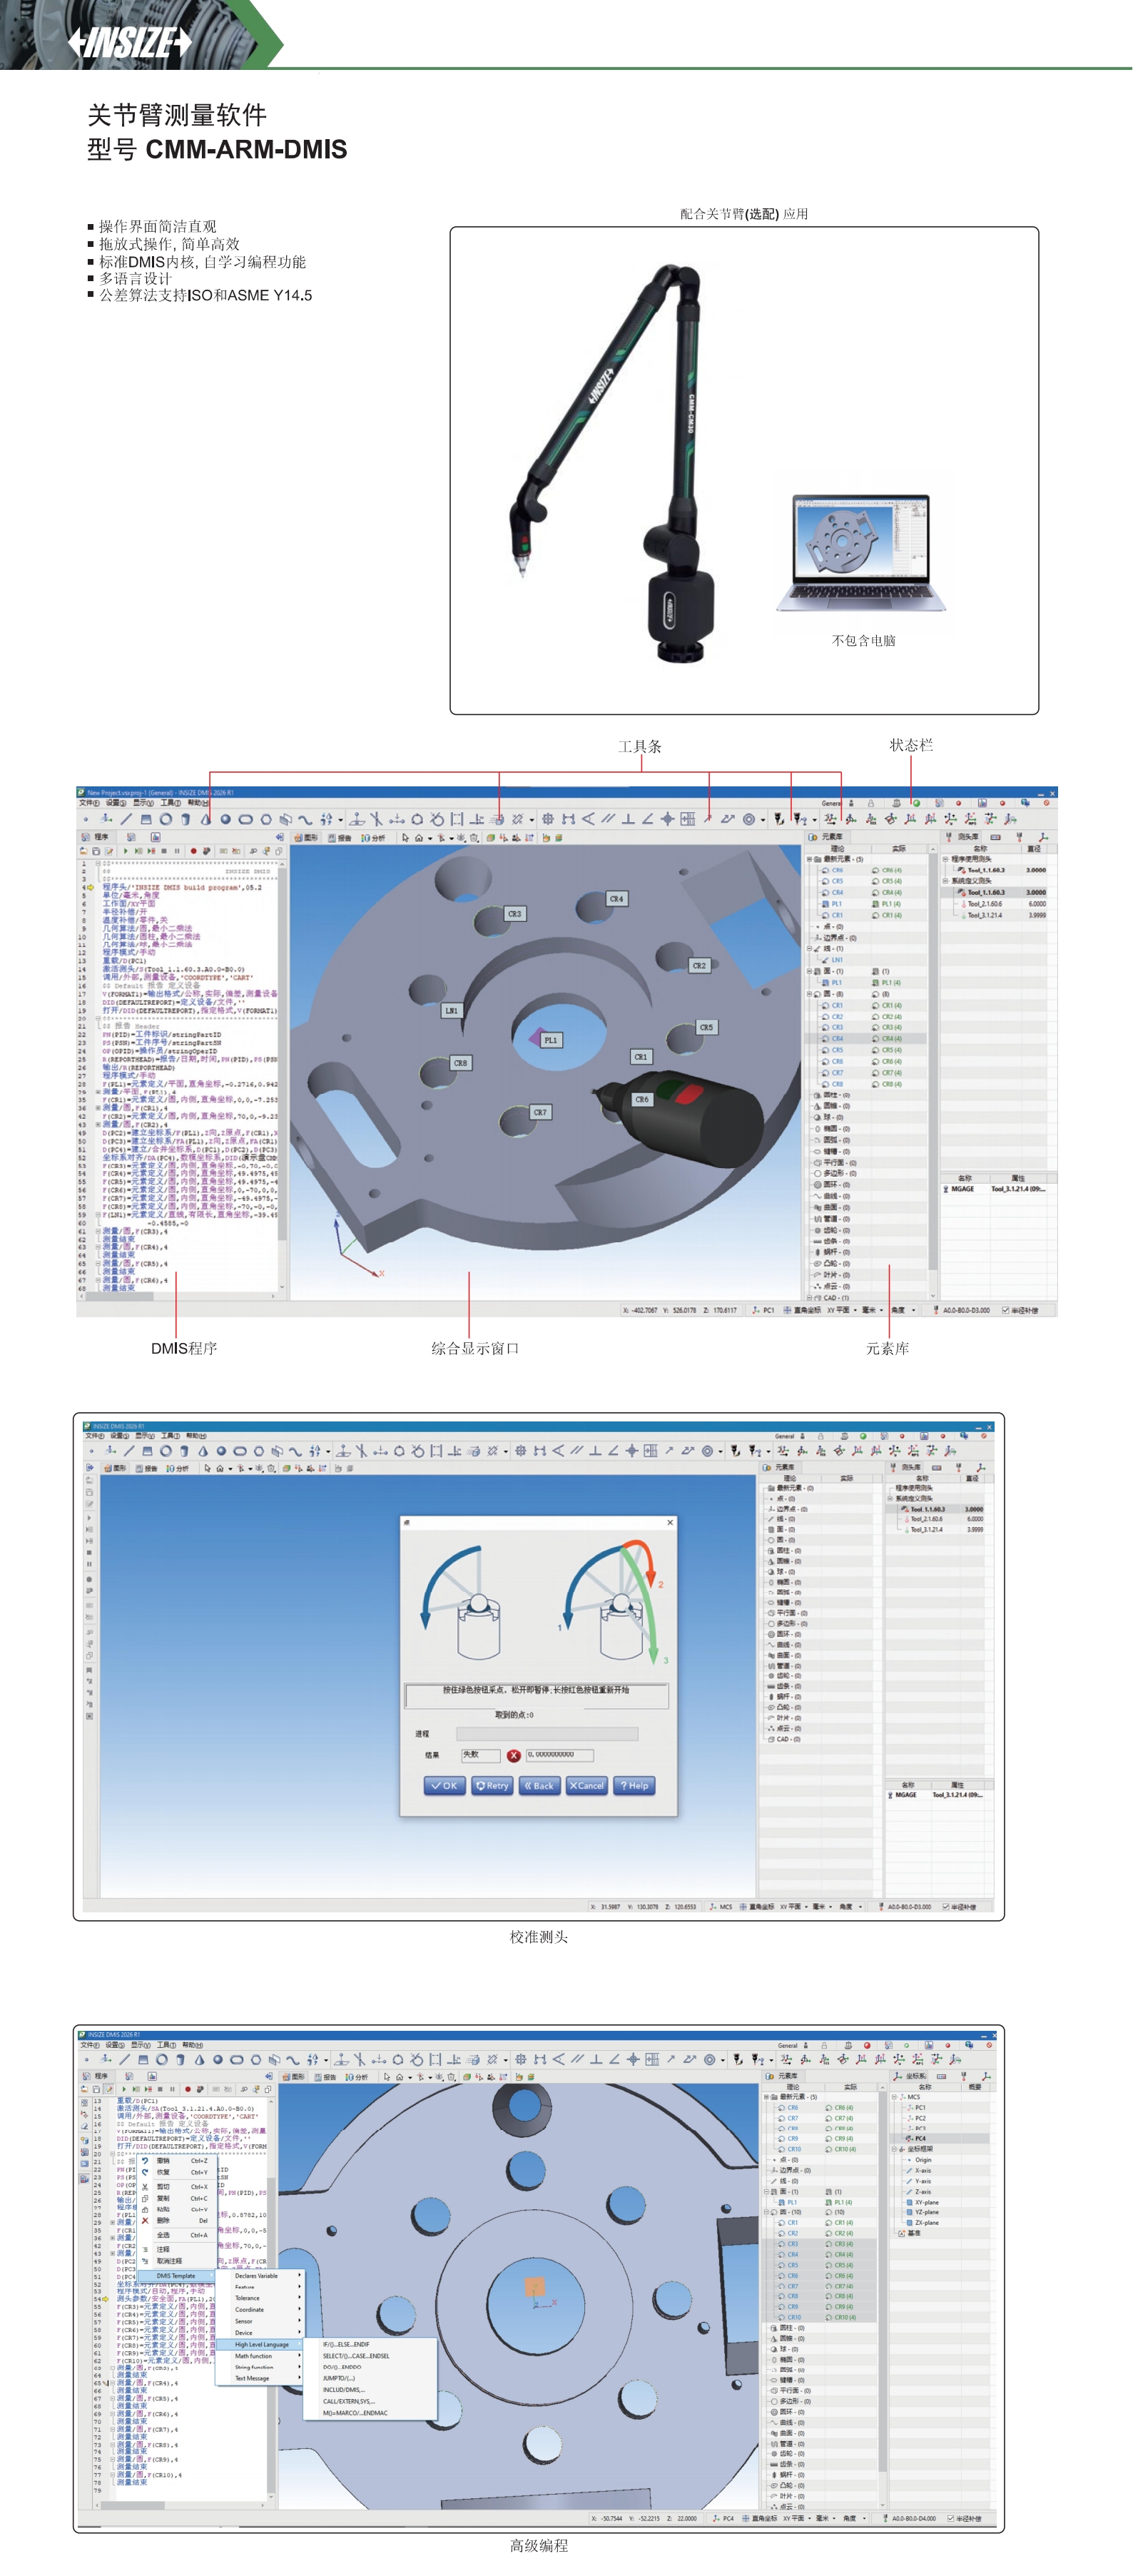Click the 删除 red X icon in context menu

tap(145, 2220)
